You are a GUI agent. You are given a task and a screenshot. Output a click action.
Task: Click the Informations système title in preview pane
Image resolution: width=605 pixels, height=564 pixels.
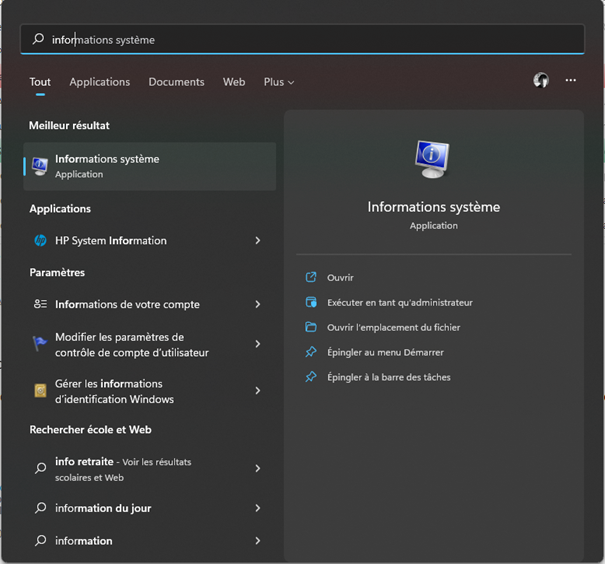point(434,207)
